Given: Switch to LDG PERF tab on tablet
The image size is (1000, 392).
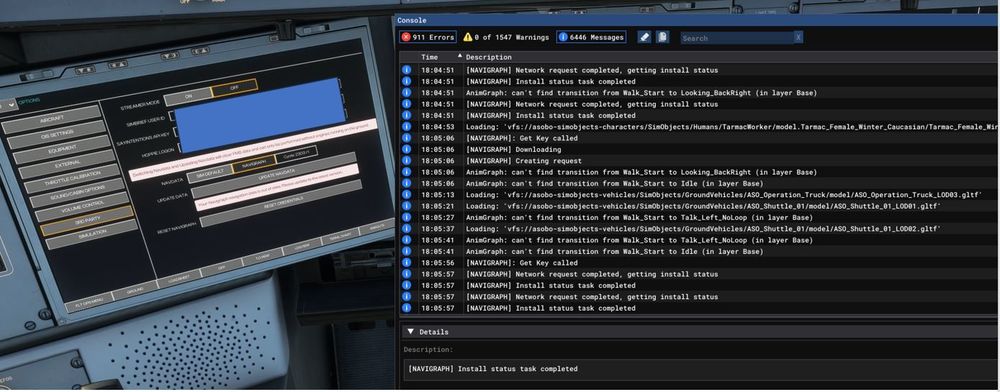Looking at the screenshot, I should (302, 247).
